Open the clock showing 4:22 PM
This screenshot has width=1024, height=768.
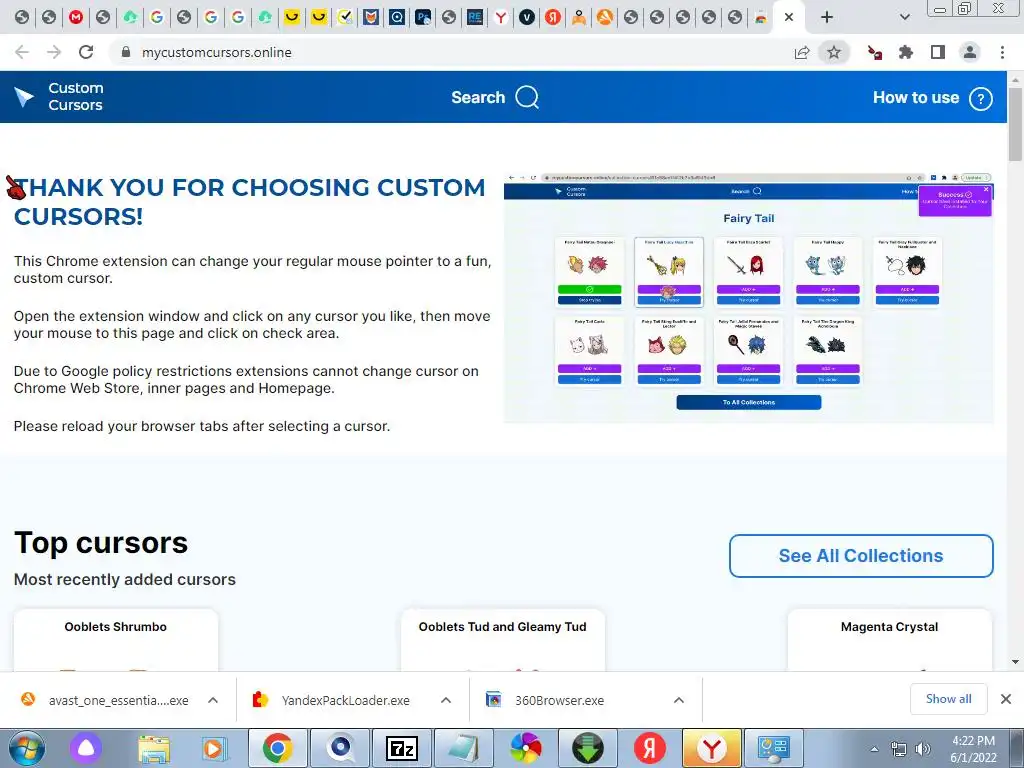pos(973,749)
